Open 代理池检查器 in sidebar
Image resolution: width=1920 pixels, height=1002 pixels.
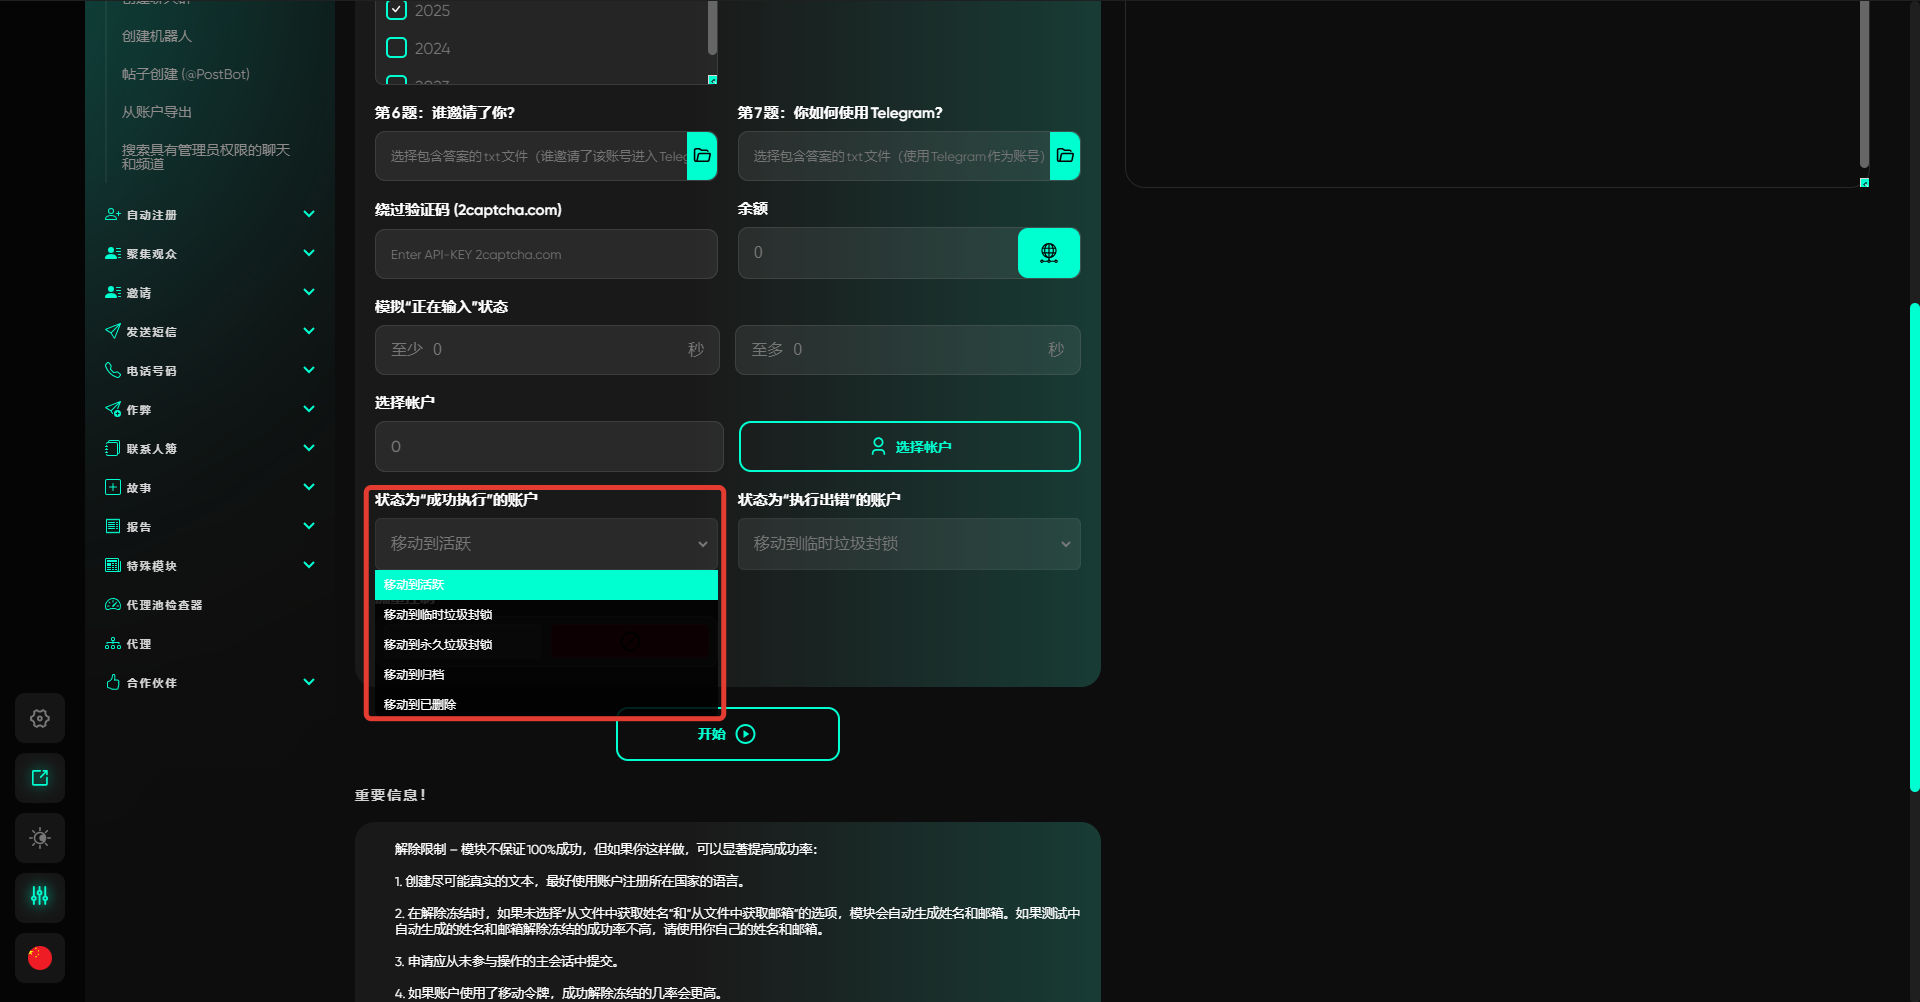pos(164,605)
